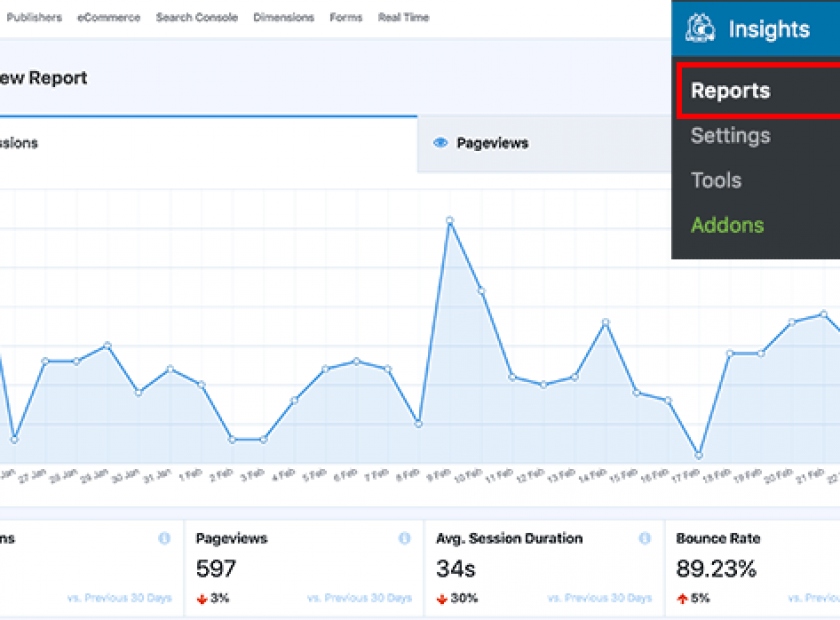Open the Publishers report tab
Screen dimensions: 840x620
(34, 18)
